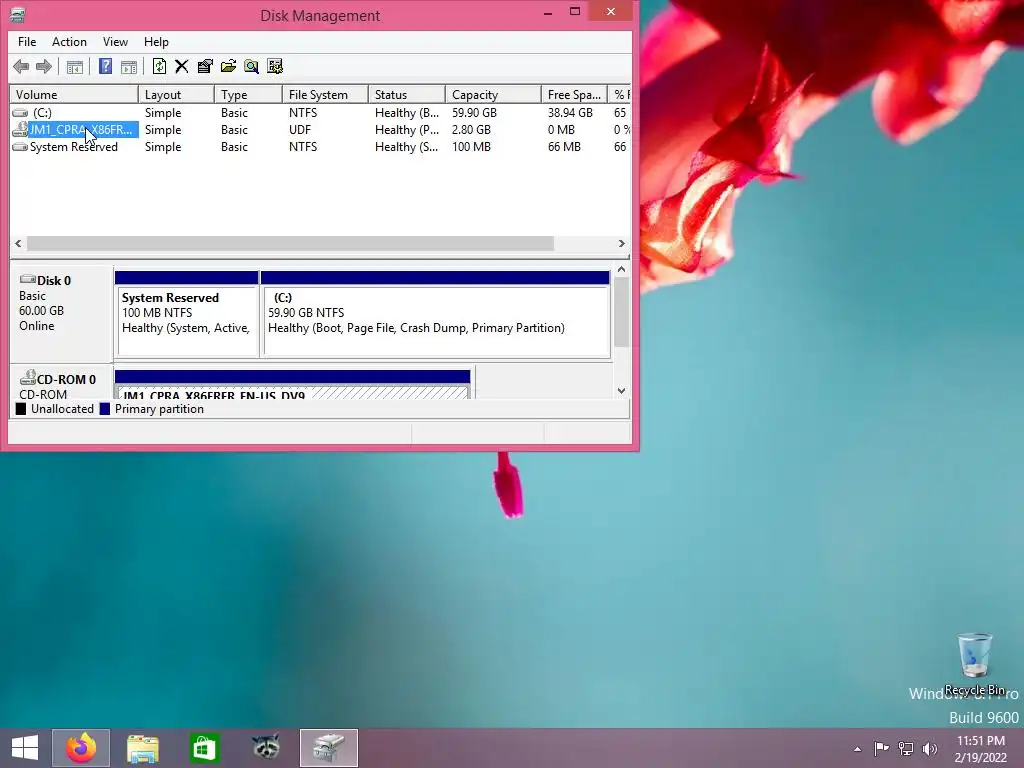Viewport: 1024px width, 768px height.
Task: Click the 59.90 GB capacity cell
Action: 474,113
